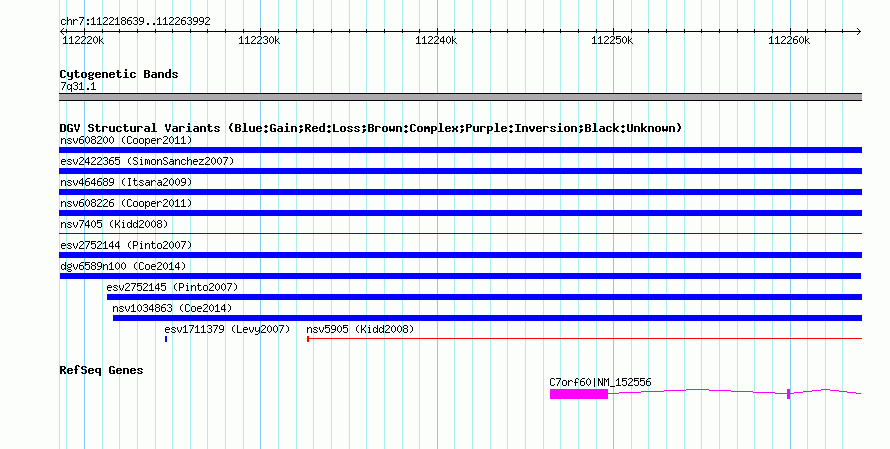Select the blue nsv608200 gain bar

[x=460, y=150]
